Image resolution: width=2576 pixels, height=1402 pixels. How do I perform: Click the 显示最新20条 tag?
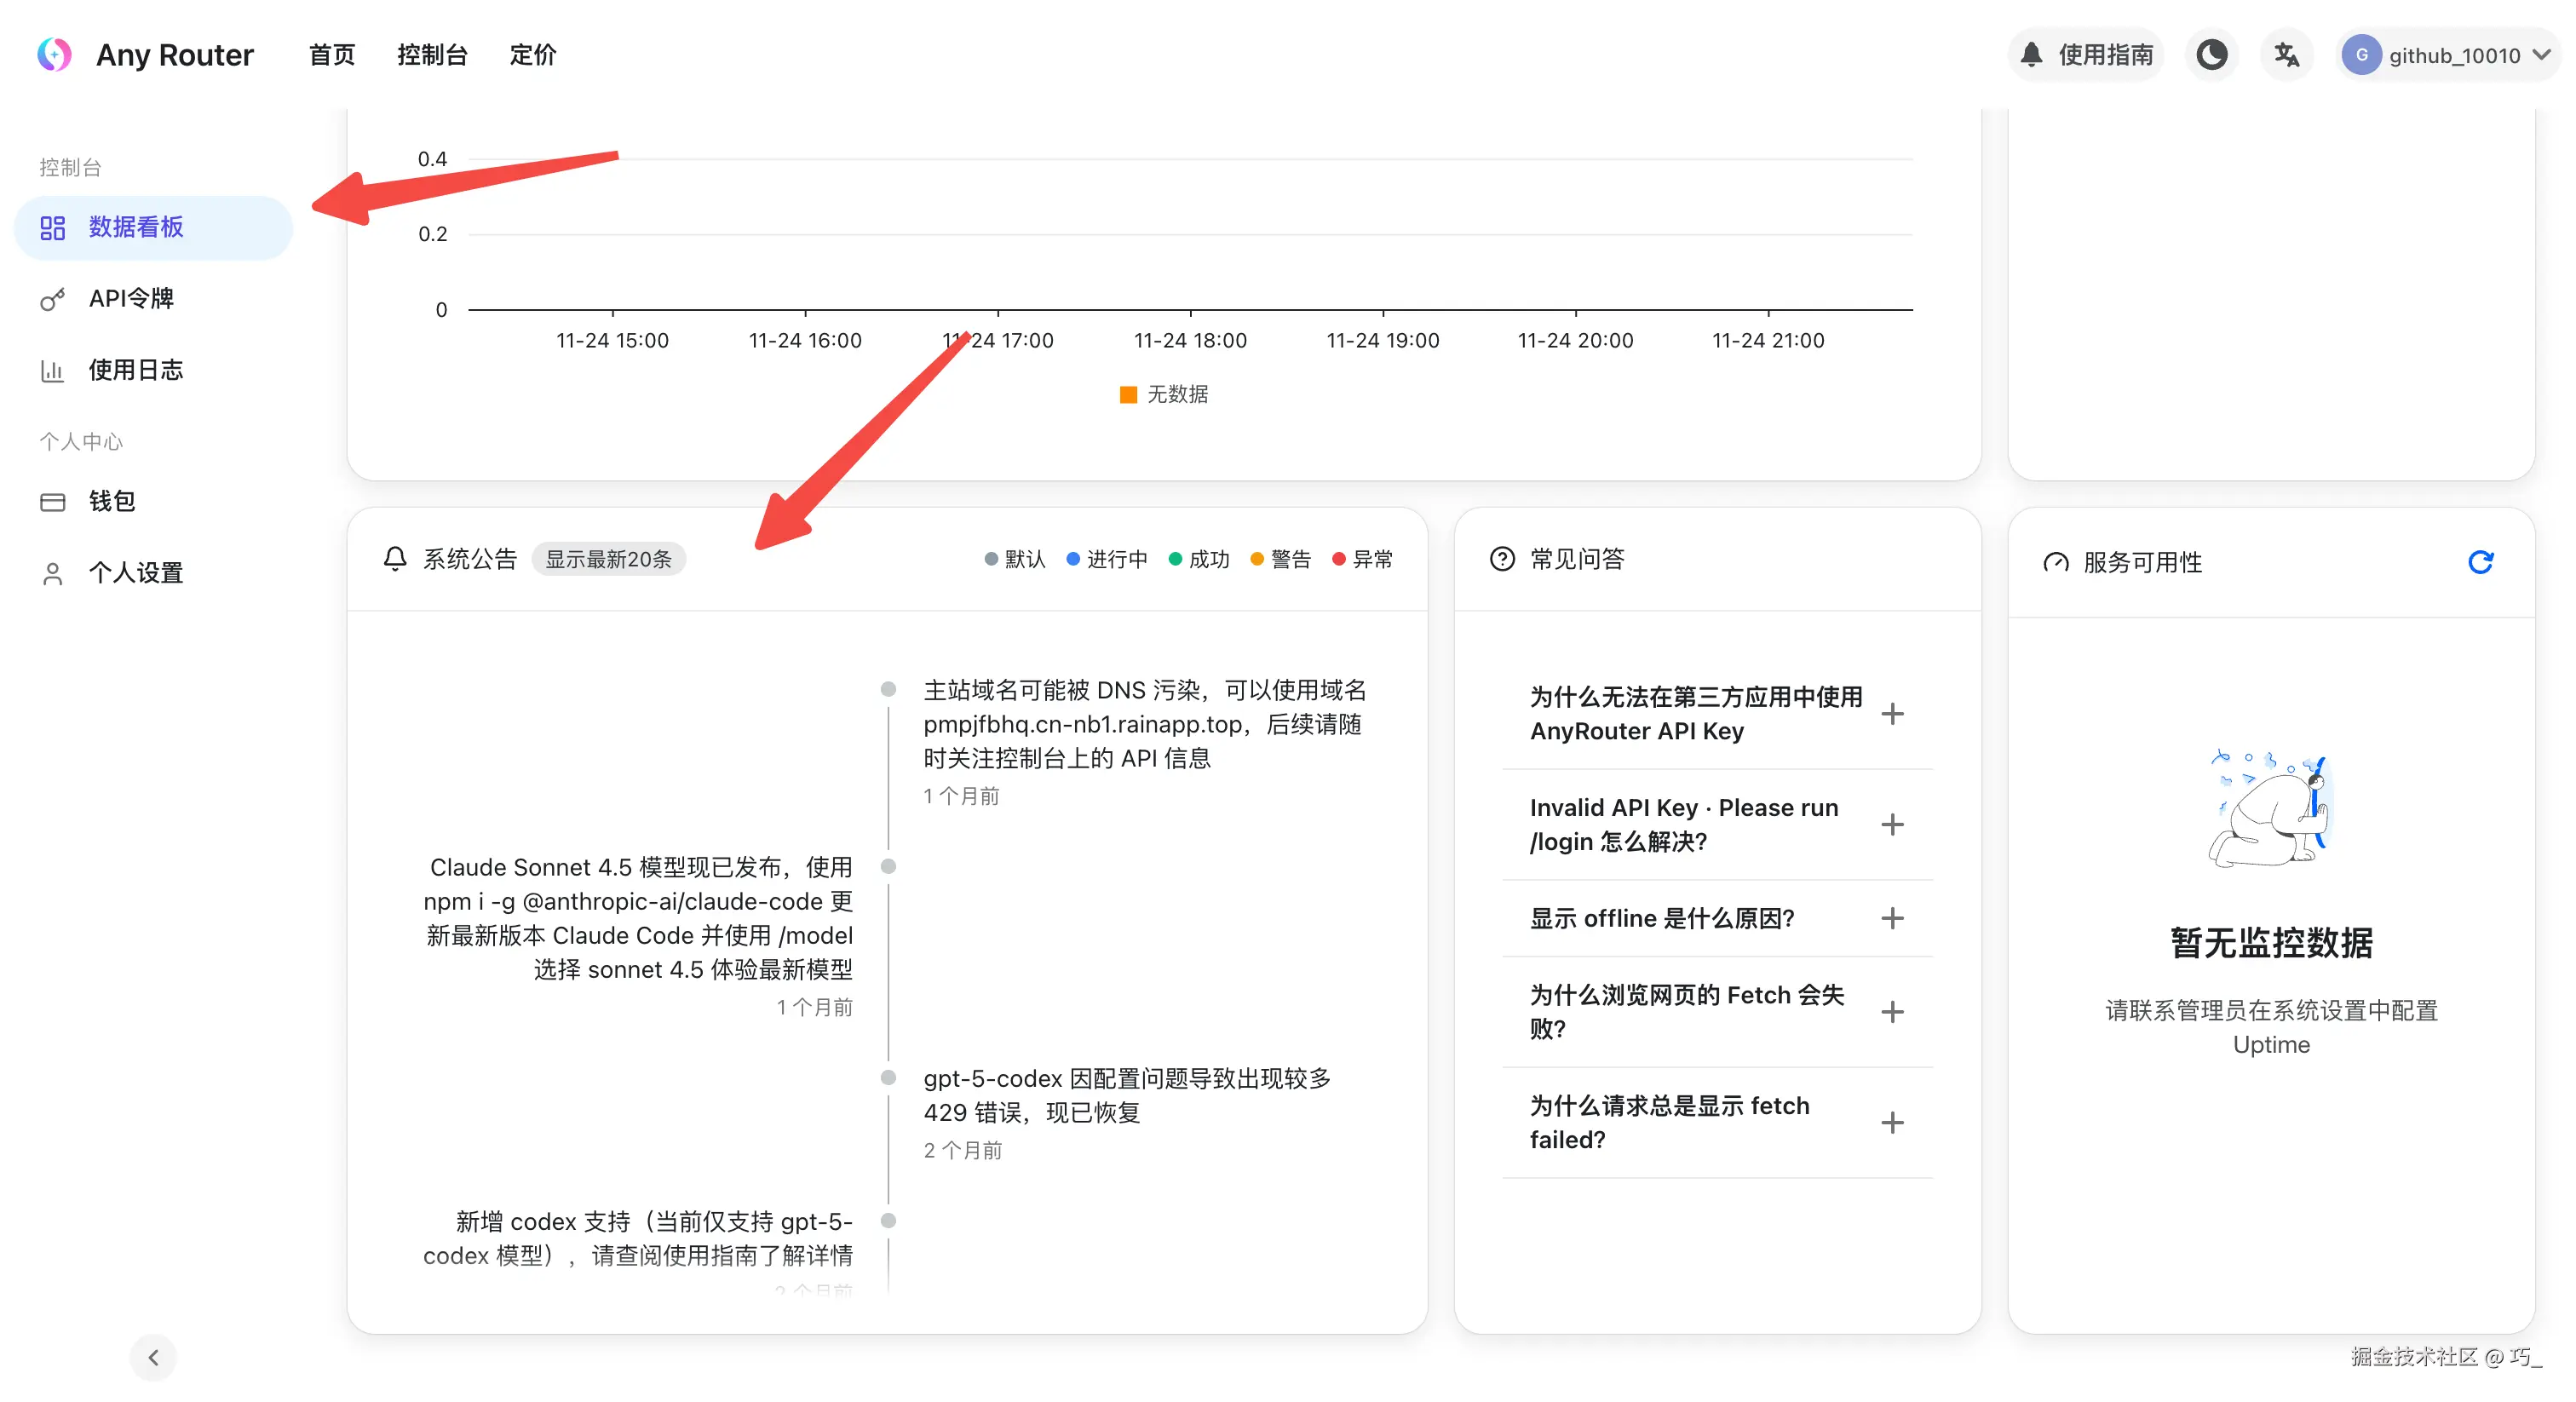click(x=608, y=559)
